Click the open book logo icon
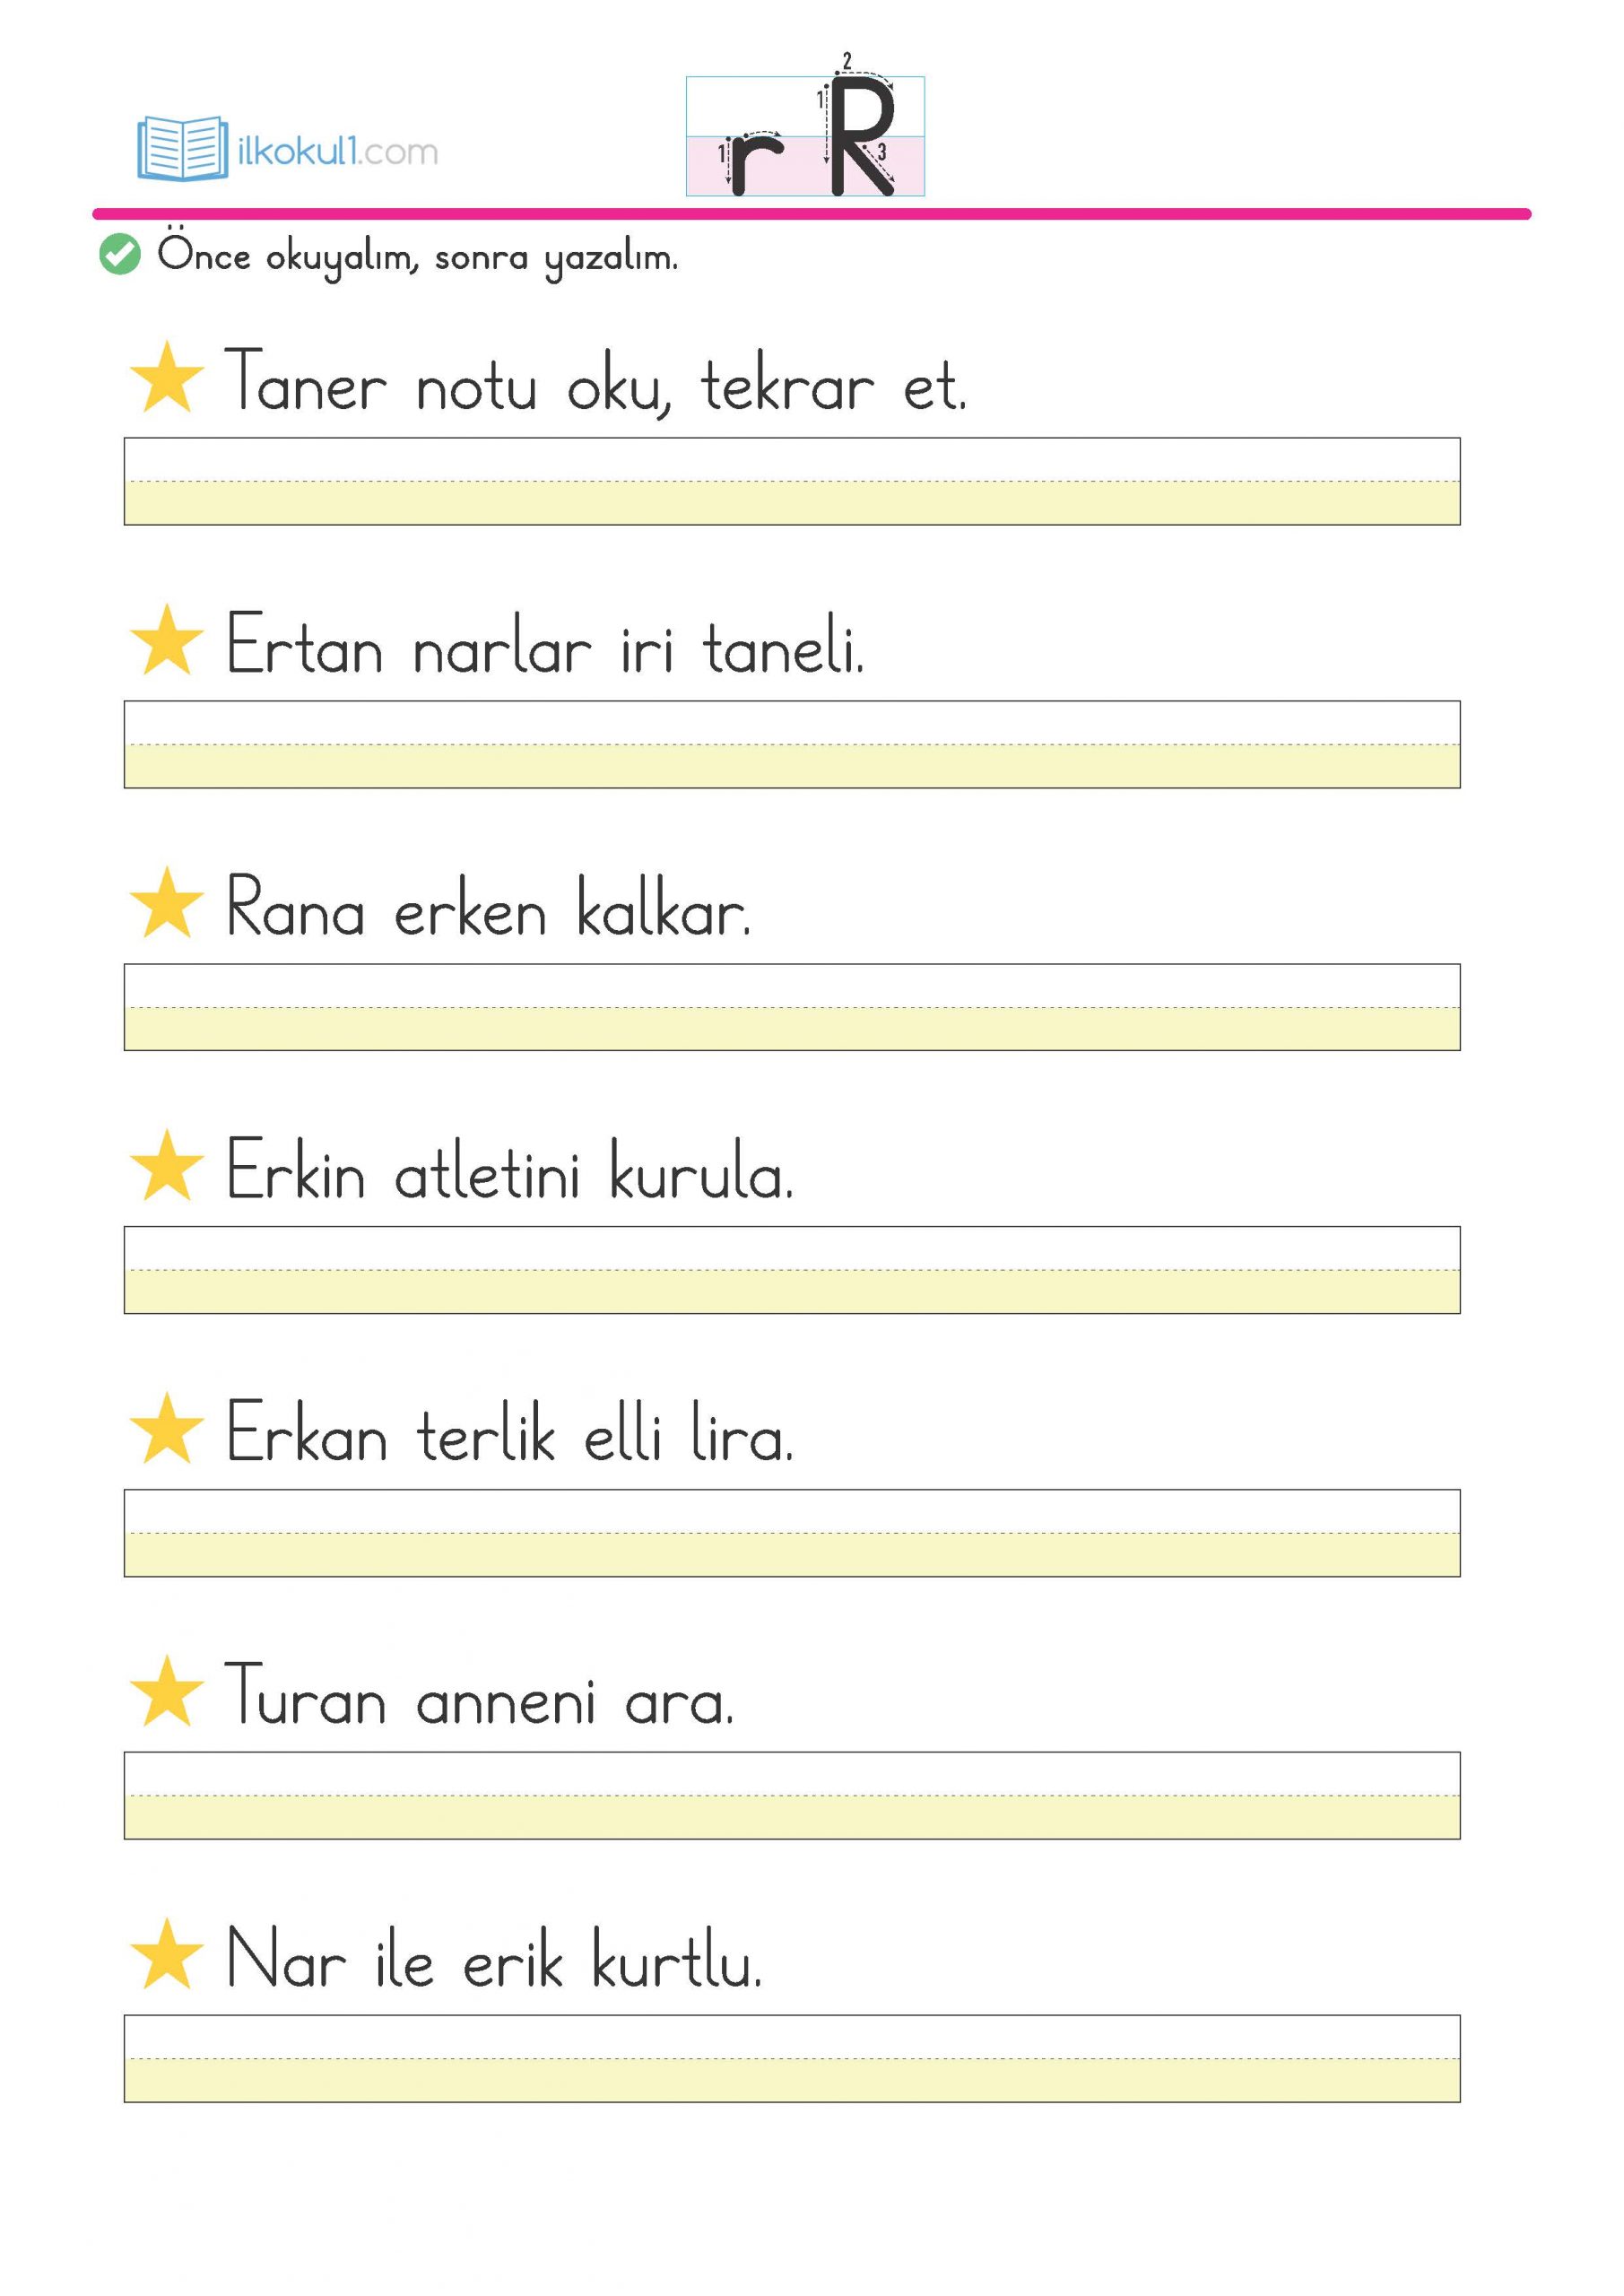 181,149
